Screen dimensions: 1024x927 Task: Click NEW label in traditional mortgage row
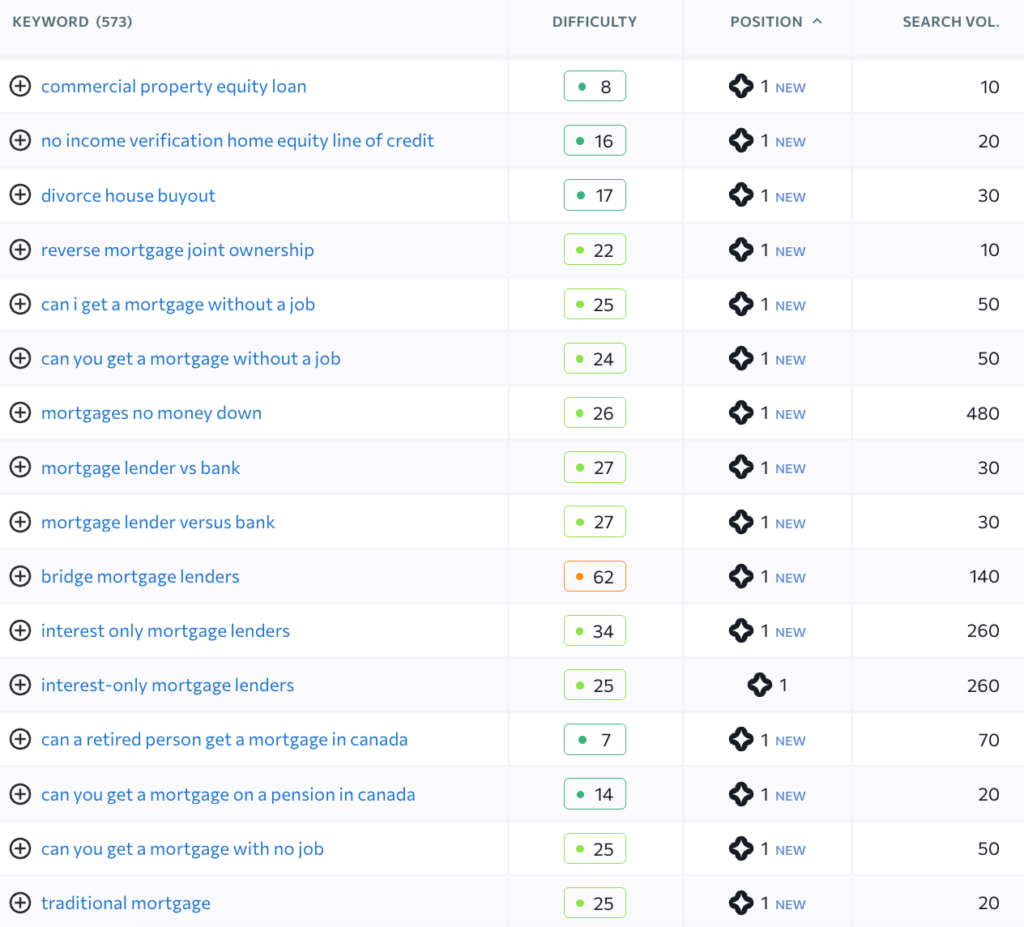790,904
